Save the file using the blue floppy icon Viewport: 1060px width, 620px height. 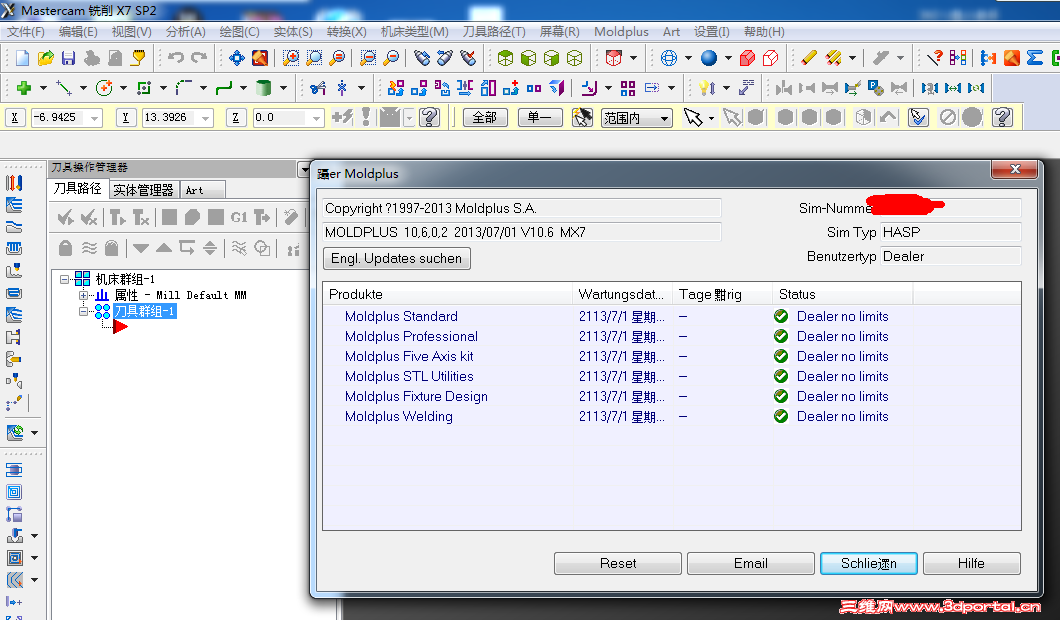(x=68, y=58)
